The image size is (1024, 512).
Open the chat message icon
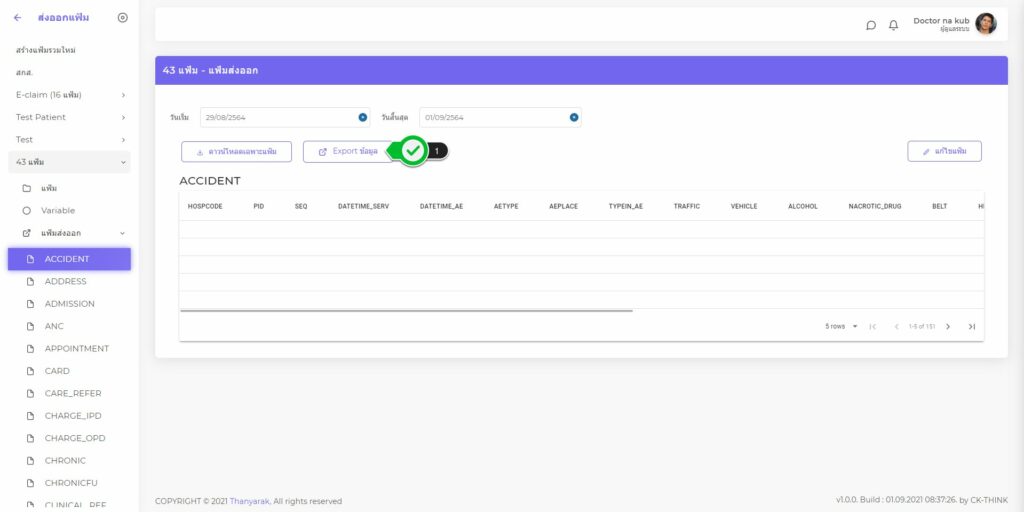coord(871,25)
